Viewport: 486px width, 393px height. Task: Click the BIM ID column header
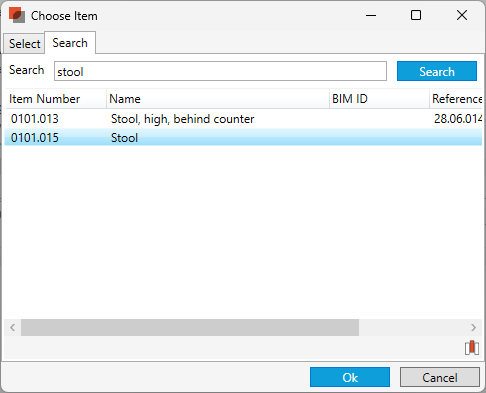tap(379, 99)
